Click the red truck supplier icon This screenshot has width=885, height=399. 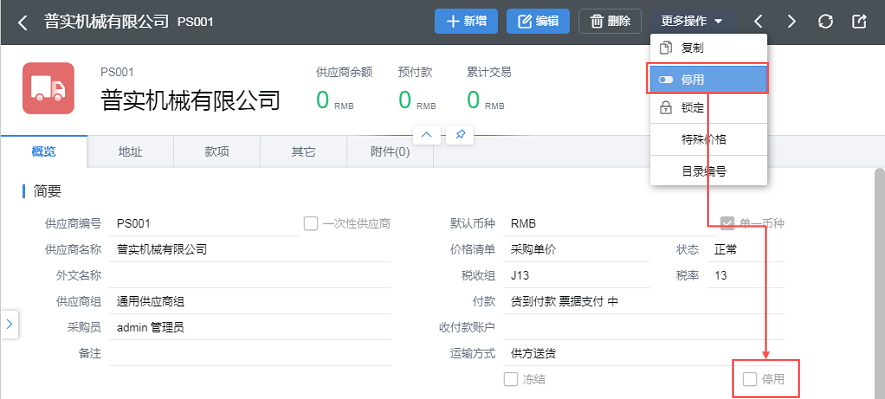coord(49,88)
